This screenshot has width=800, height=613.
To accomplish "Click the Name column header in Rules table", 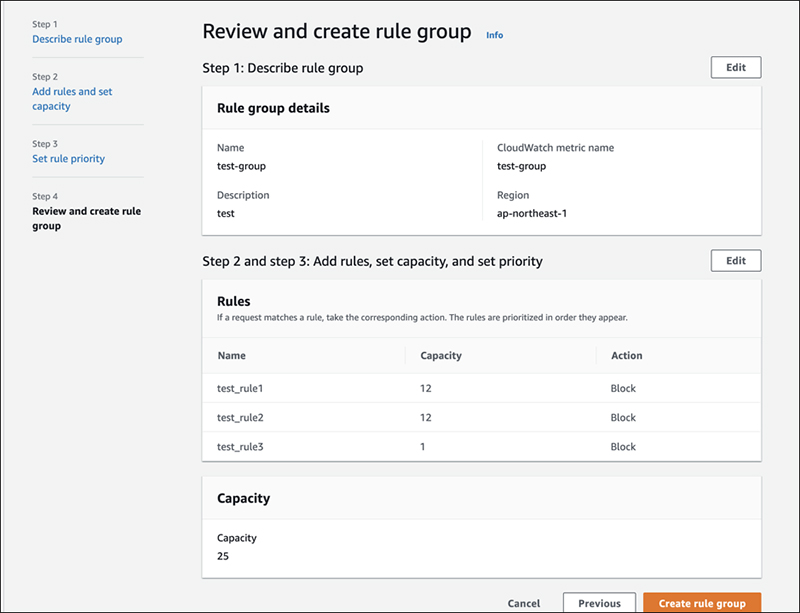I will point(231,356).
